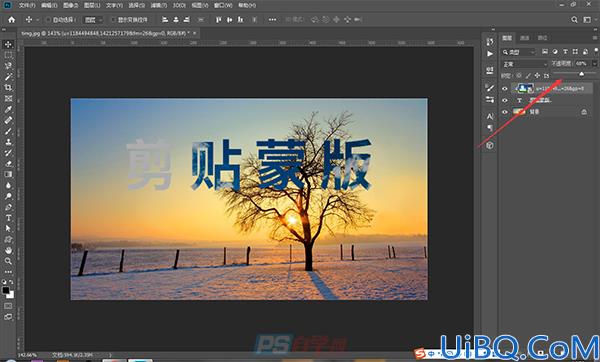Screen dimensions: 600x362
Task: Toggle lock image pixels brush icon
Action: click(x=528, y=76)
